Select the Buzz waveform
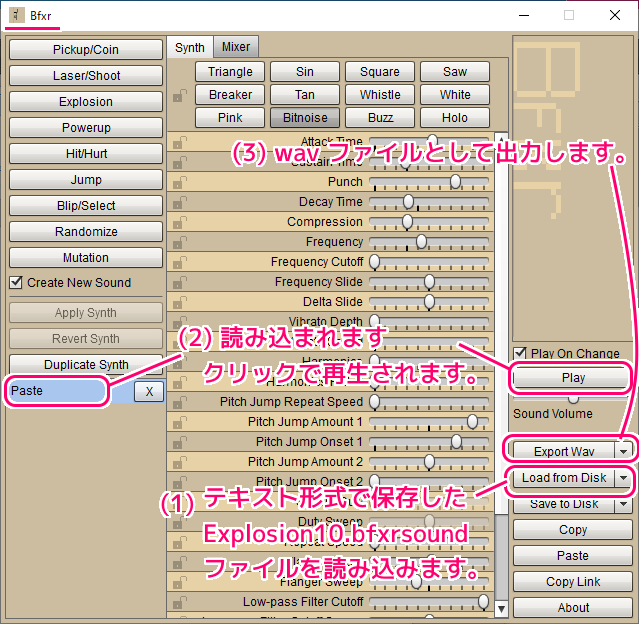Image resolution: width=639 pixels, height=624 pixels. click(x=380, y=118)
